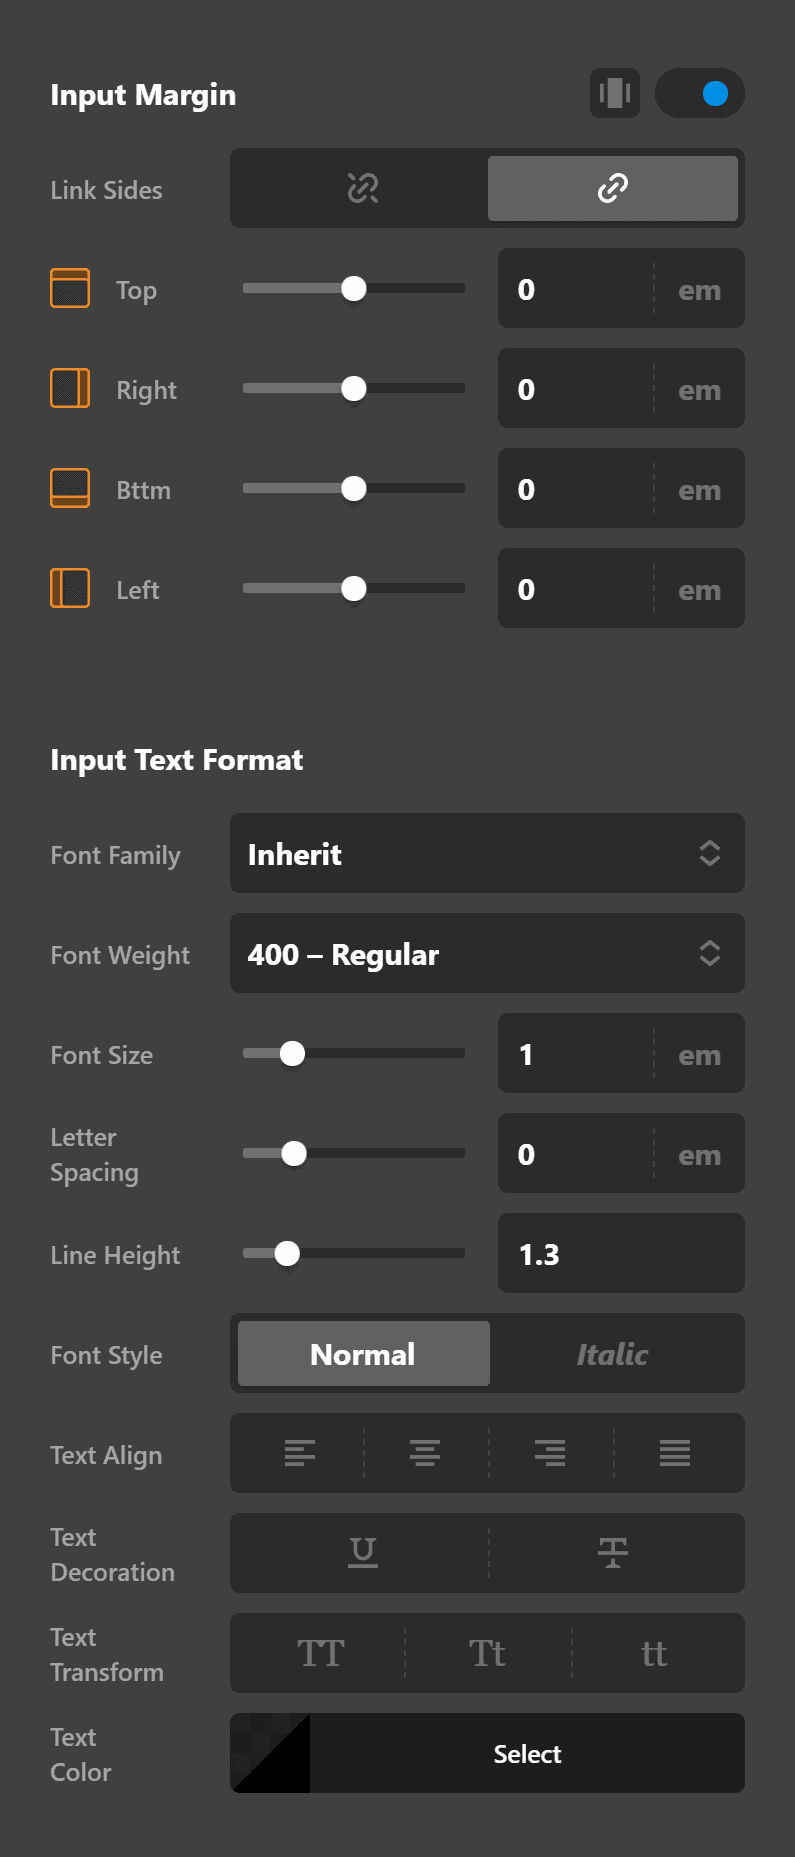Select the unlink sides icon
This screenshot has width=795, height=1857.
pyautogui.click(x=360, y=188)
